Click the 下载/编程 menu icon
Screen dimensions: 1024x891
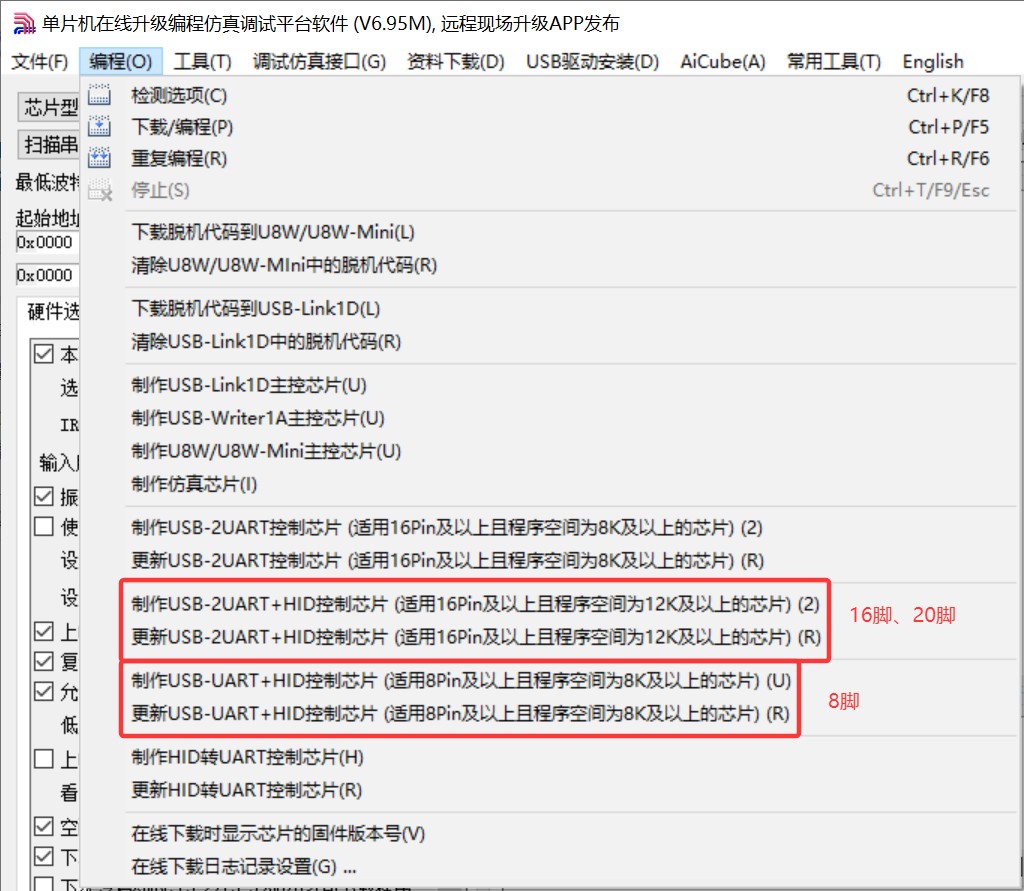tap(99, 126)
